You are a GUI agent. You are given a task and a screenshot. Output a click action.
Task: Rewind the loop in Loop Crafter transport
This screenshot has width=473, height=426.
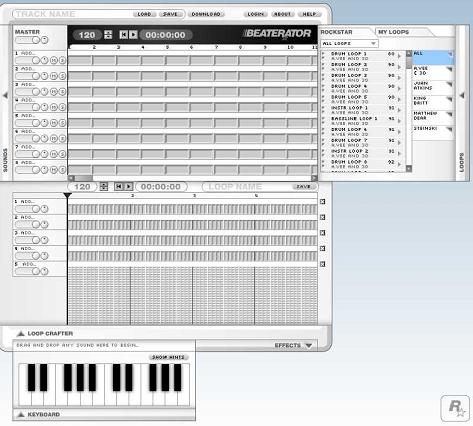coord(118,187)
